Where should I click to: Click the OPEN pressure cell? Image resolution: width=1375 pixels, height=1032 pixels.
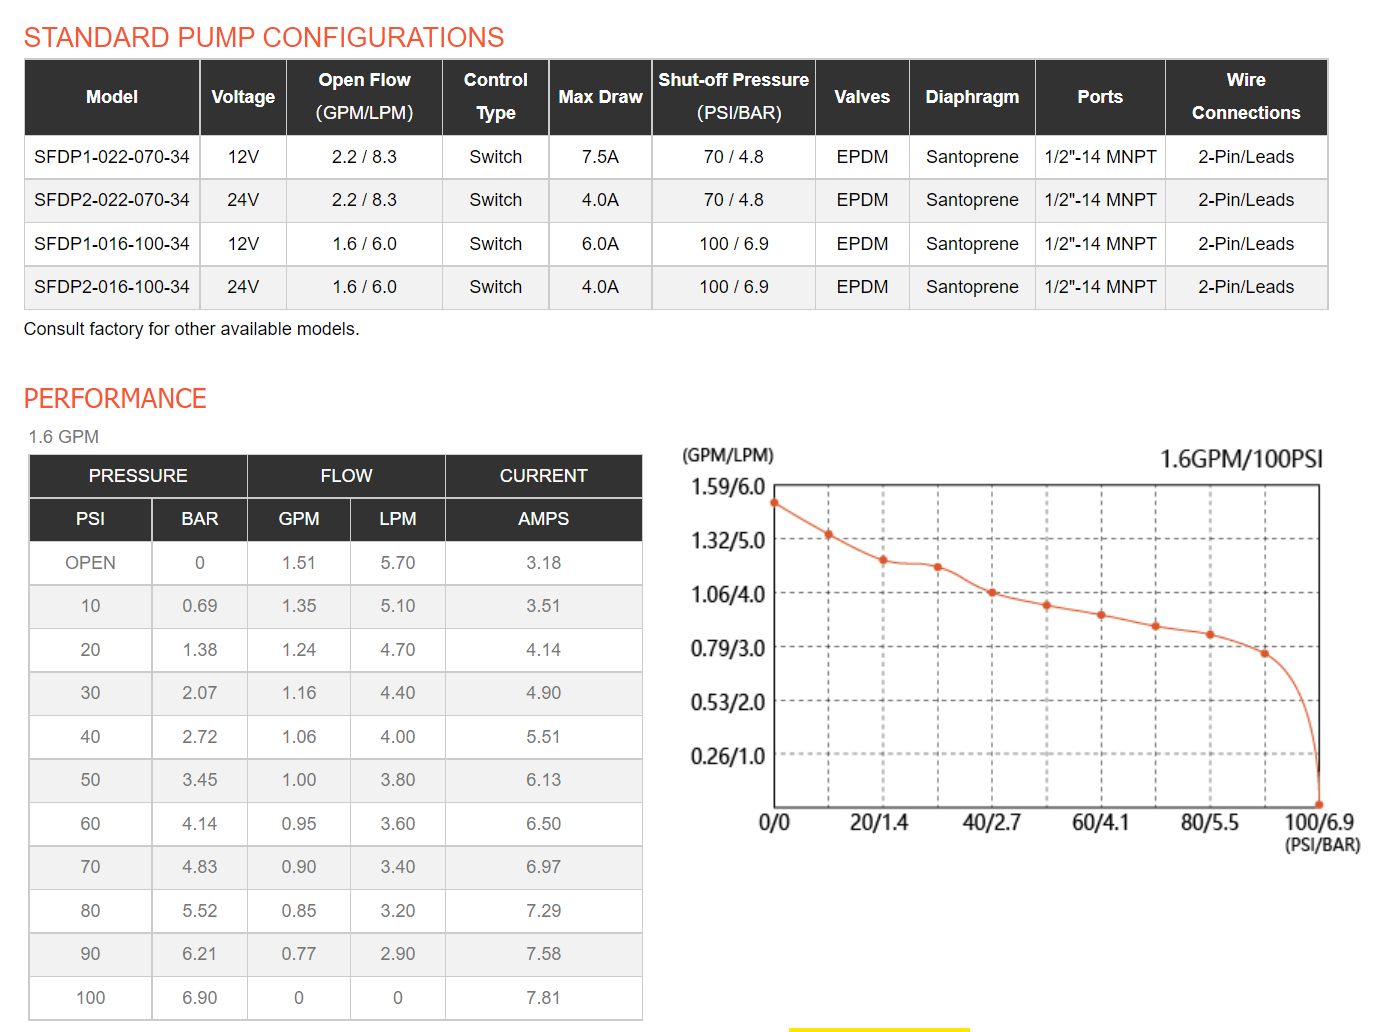tap(90, 563)
